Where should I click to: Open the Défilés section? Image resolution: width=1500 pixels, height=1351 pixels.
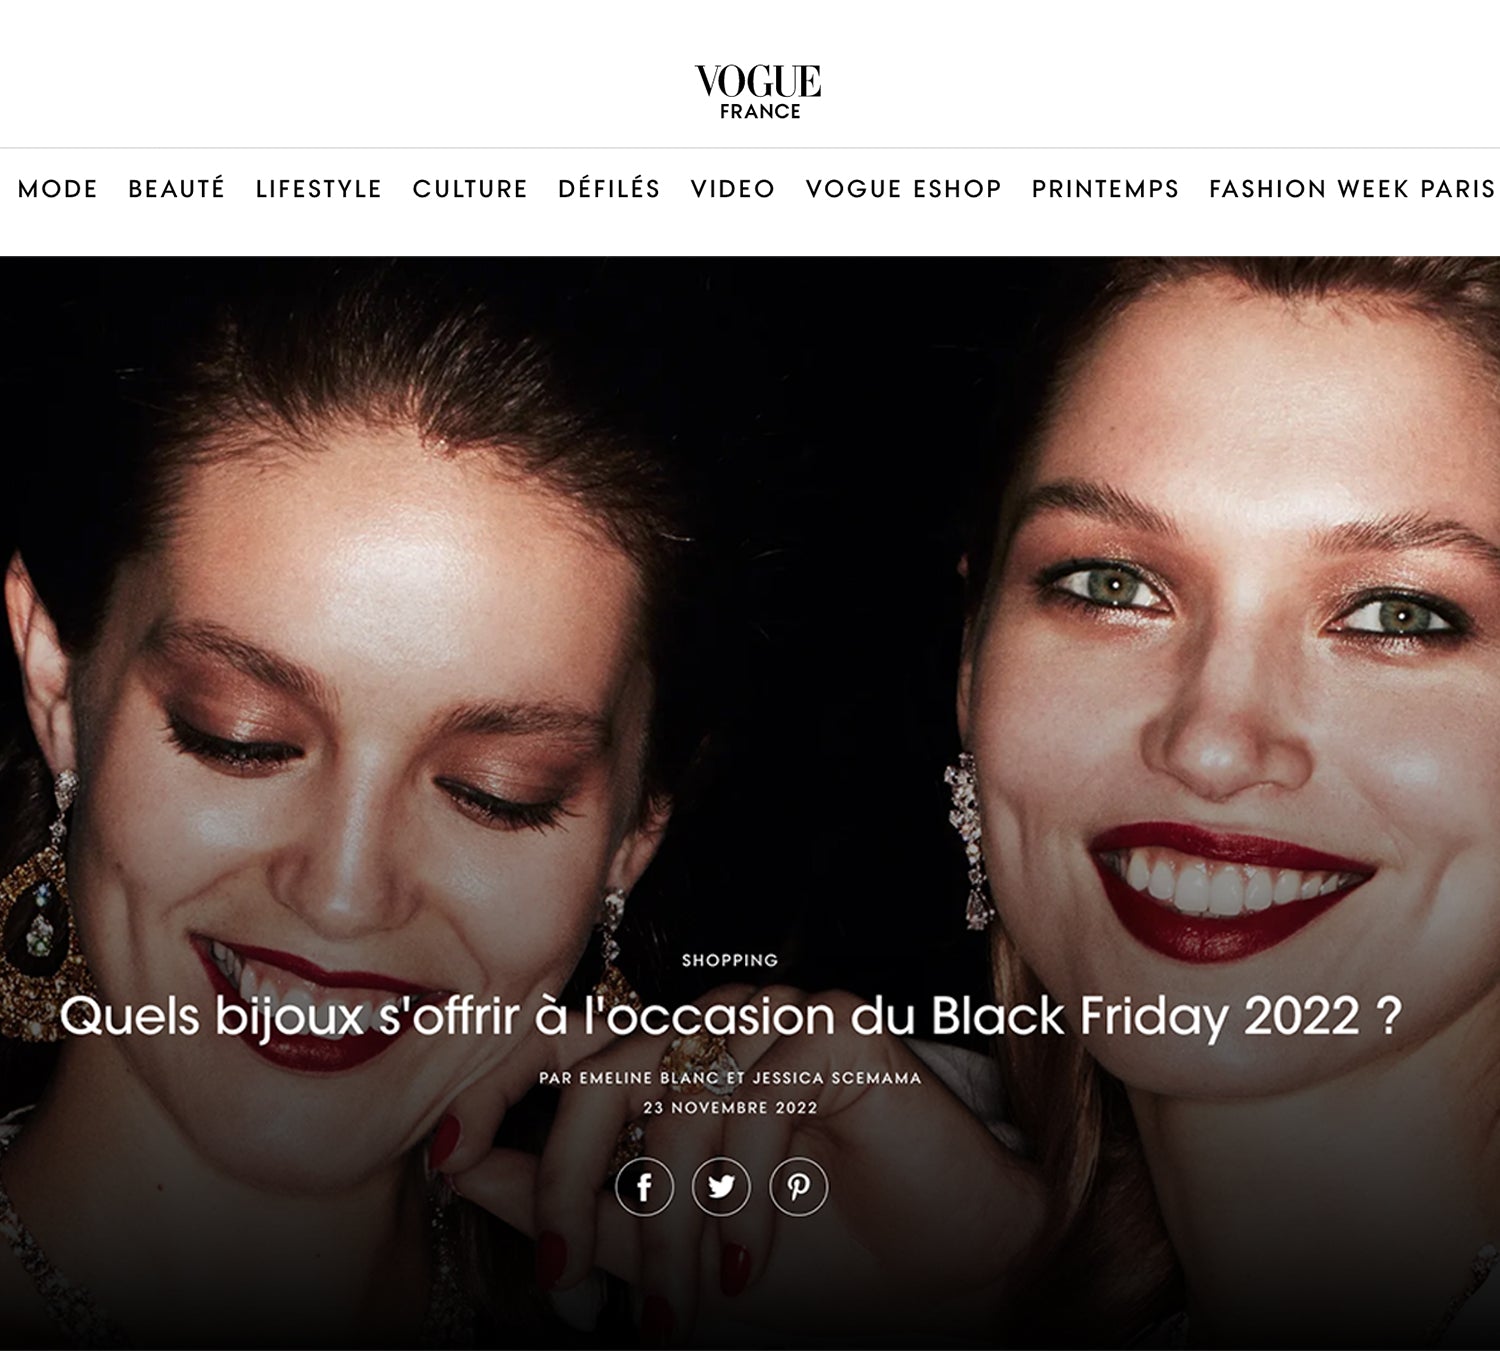(x=609, y=189)
